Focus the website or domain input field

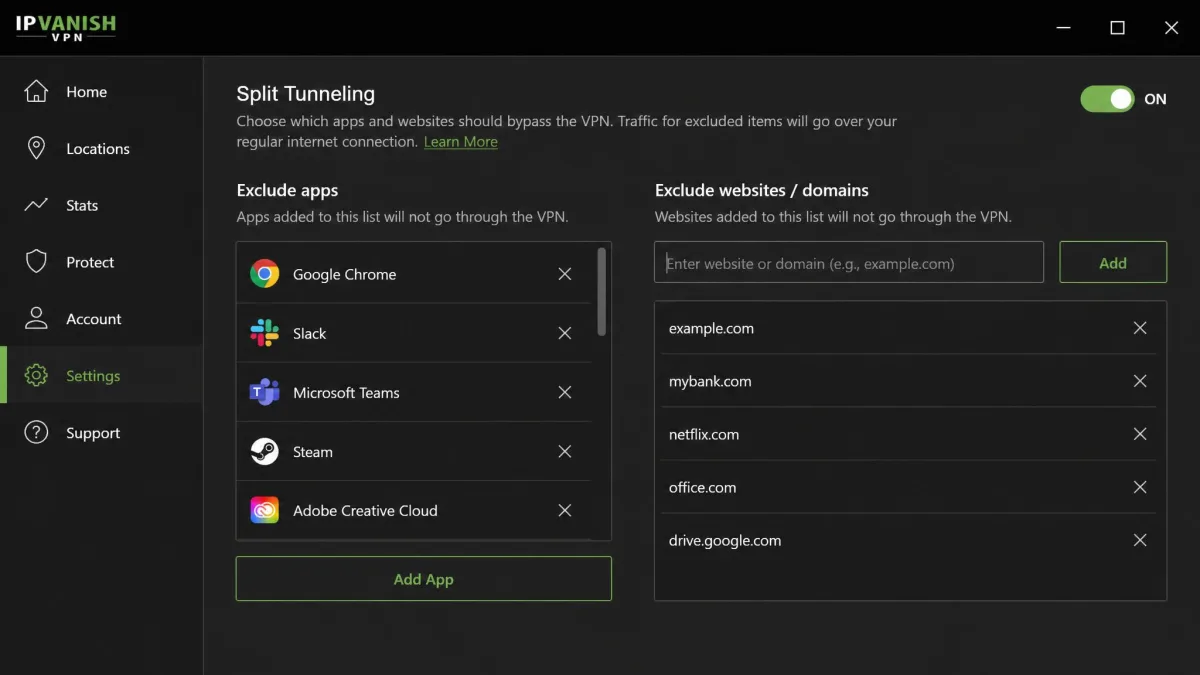pos(849,262)
